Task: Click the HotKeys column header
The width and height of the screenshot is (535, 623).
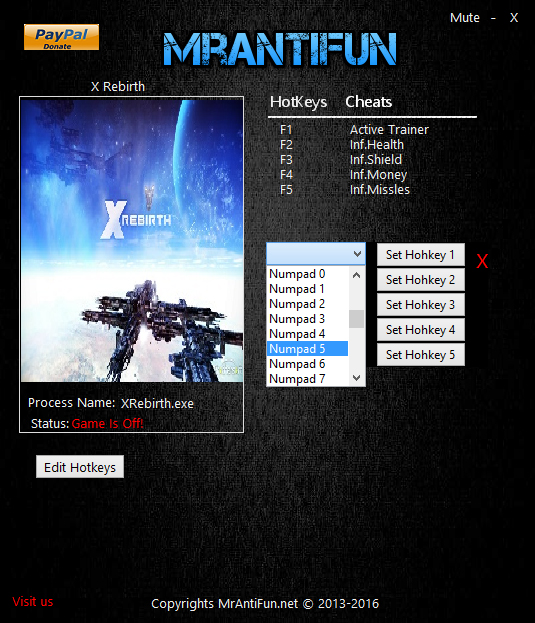Action: [x=298, y=102]
